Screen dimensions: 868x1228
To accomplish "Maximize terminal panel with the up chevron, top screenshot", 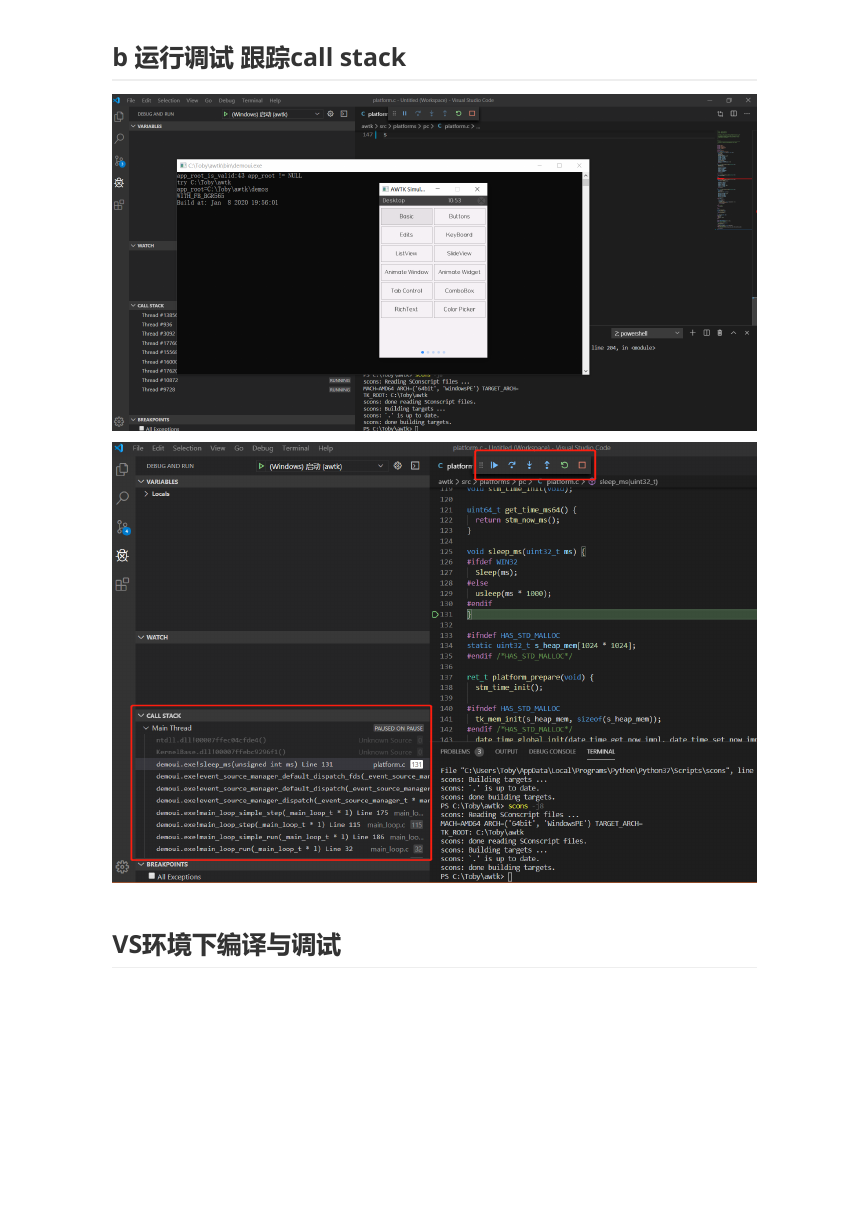I will [x=733, y=333].
